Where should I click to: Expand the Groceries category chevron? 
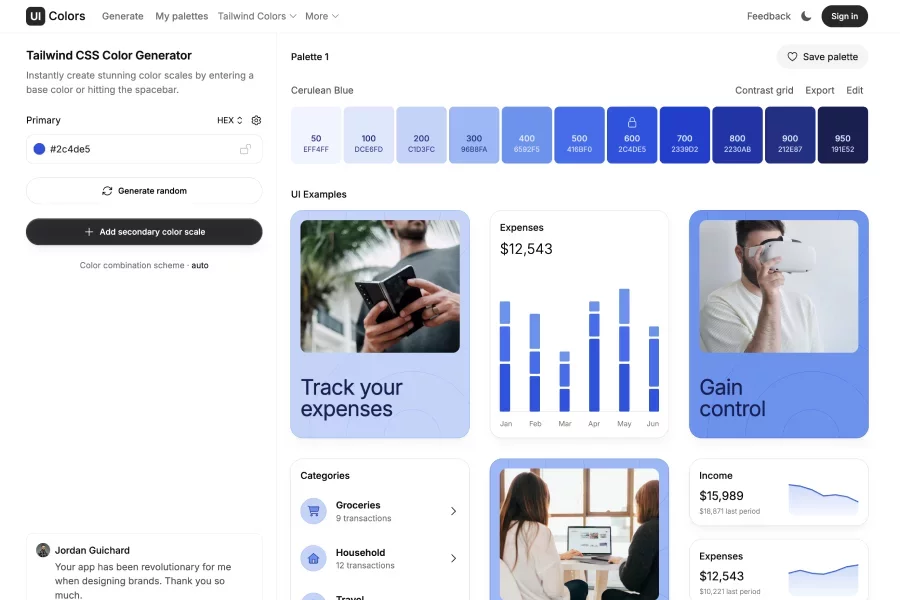453,511
